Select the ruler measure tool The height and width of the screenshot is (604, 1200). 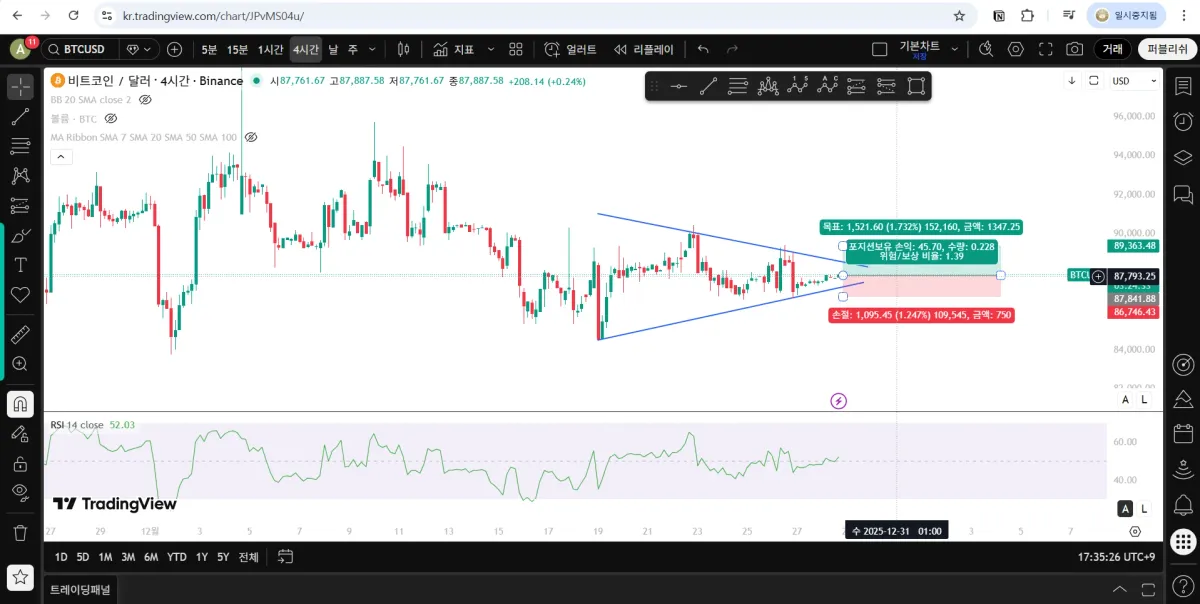pos(20,335)
